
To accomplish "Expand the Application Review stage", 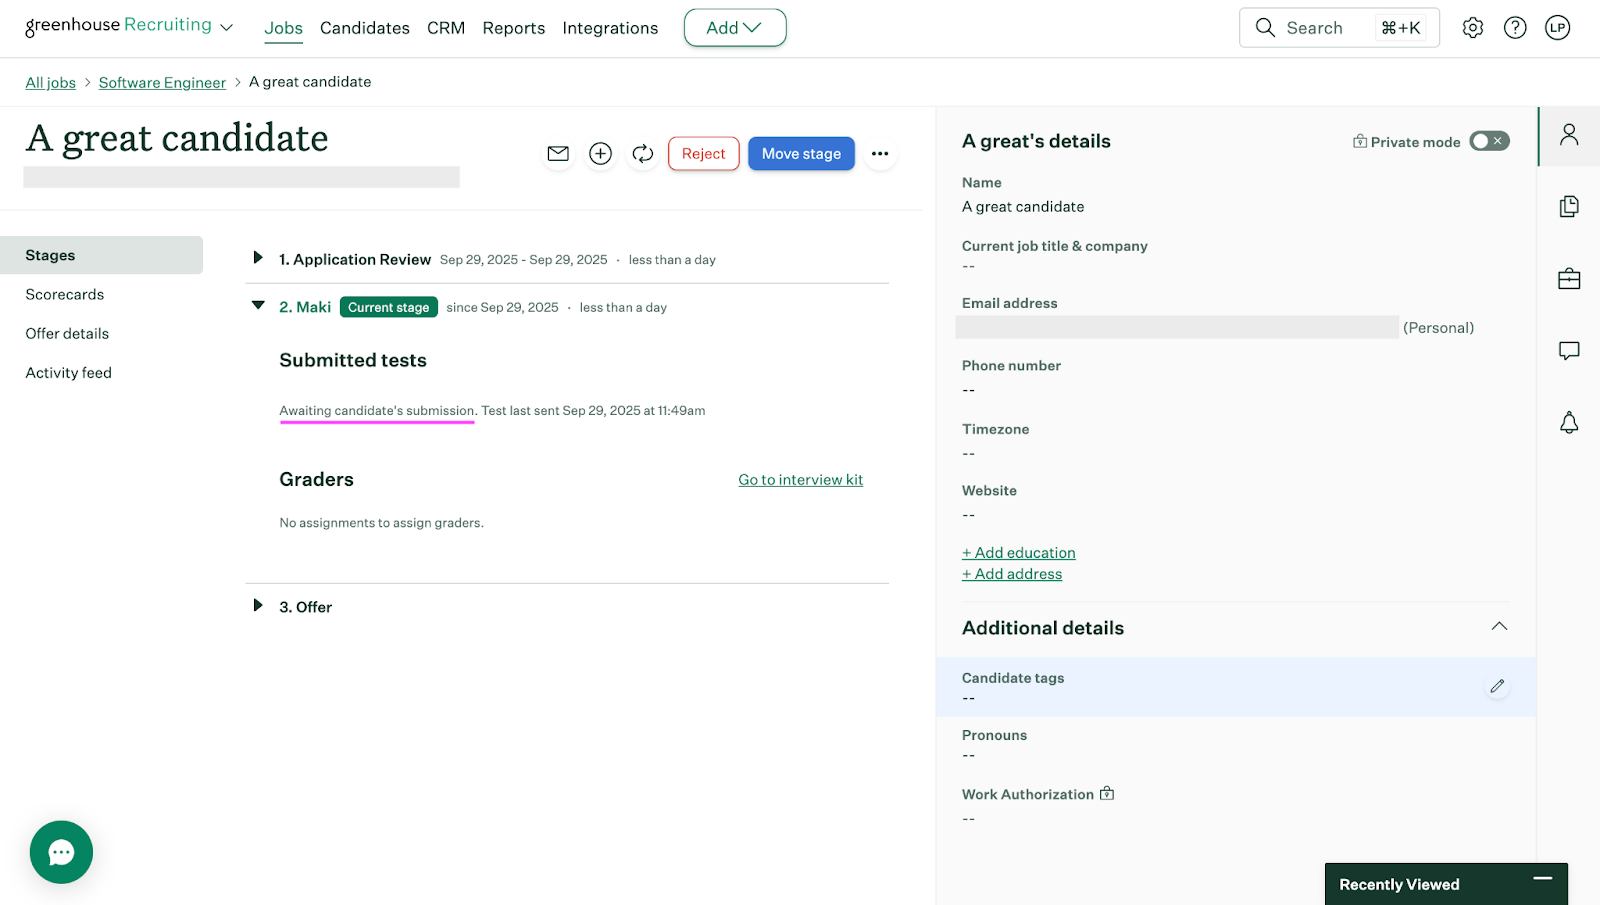I will 258,258.
